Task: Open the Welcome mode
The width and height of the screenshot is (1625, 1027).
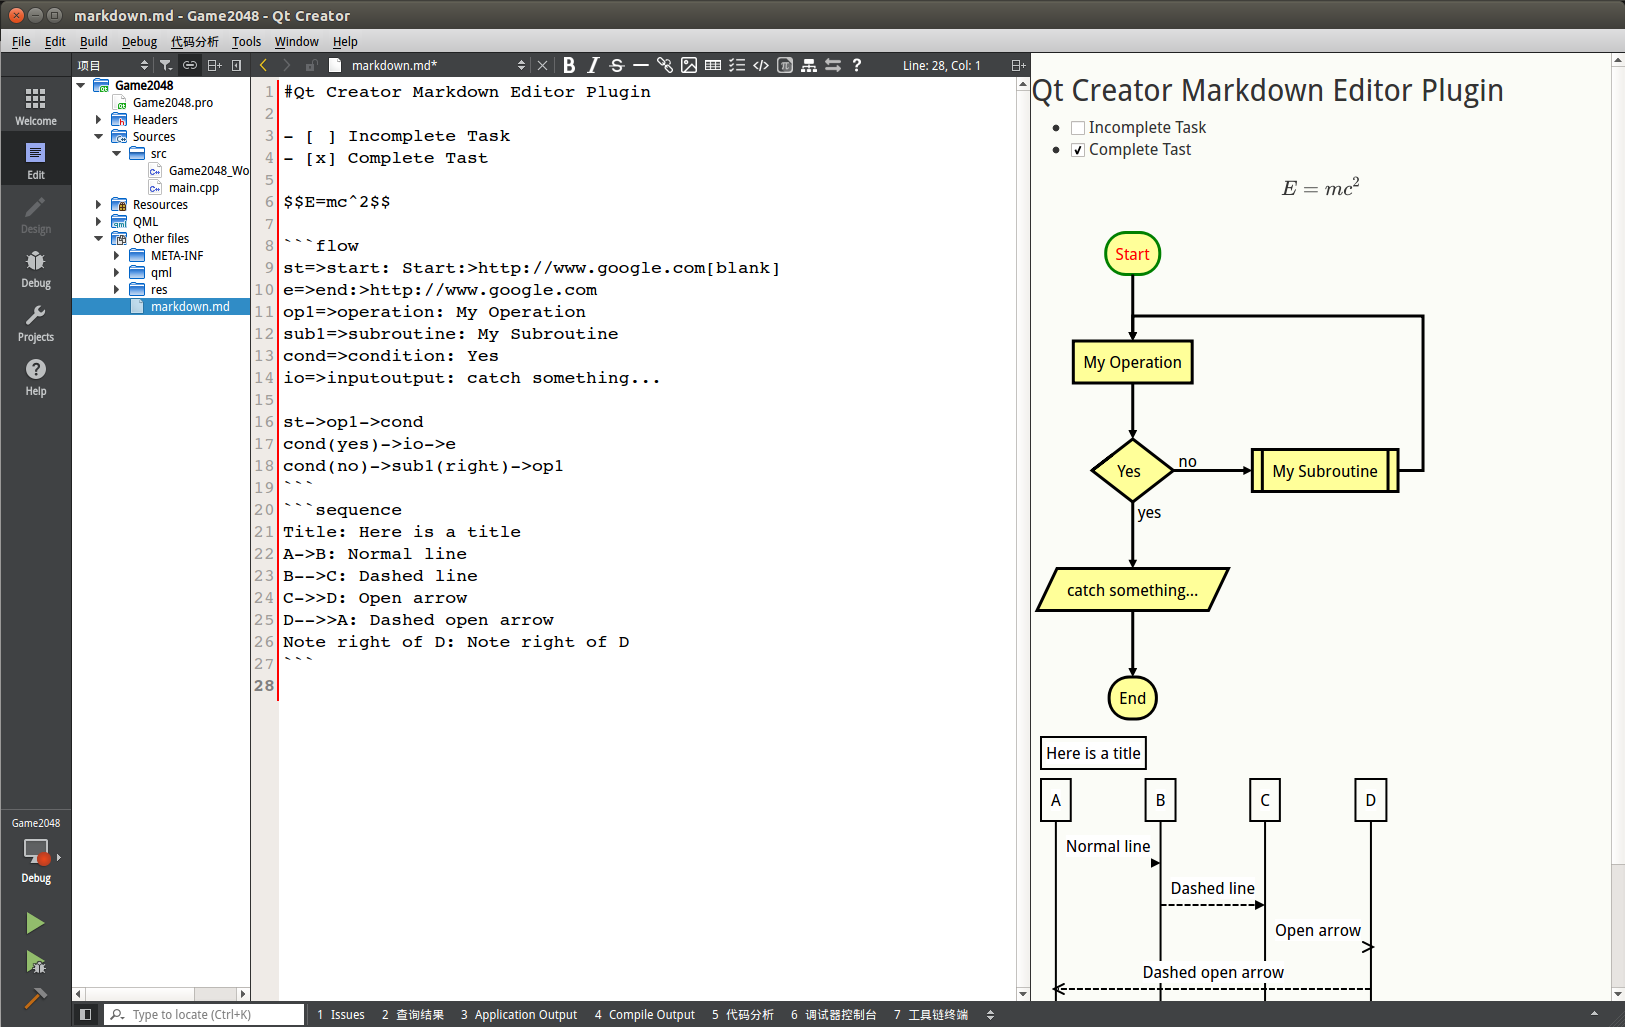Action: click(35, 106)
